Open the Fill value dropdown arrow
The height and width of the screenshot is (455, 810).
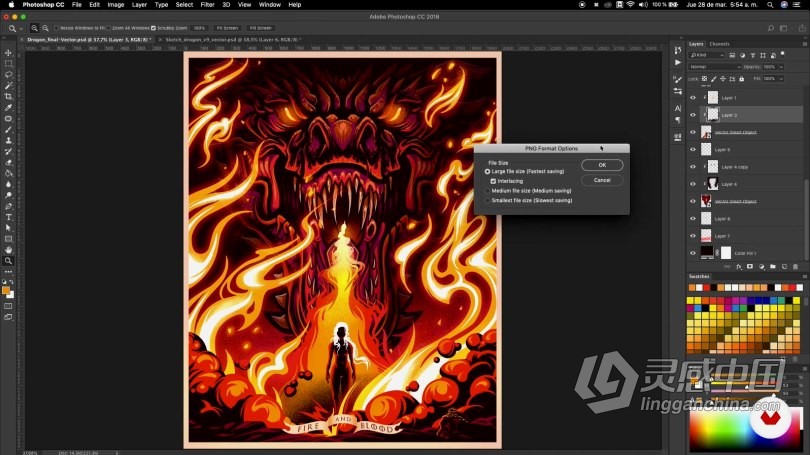(x=781, y=79)
